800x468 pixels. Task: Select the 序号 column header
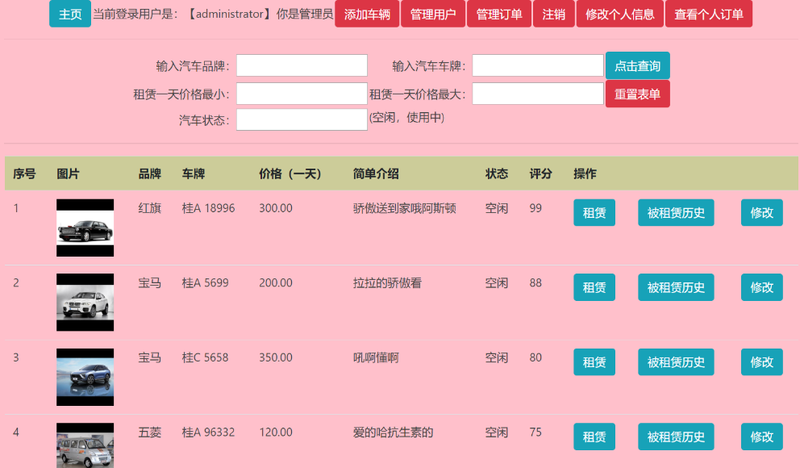(24, 174)
